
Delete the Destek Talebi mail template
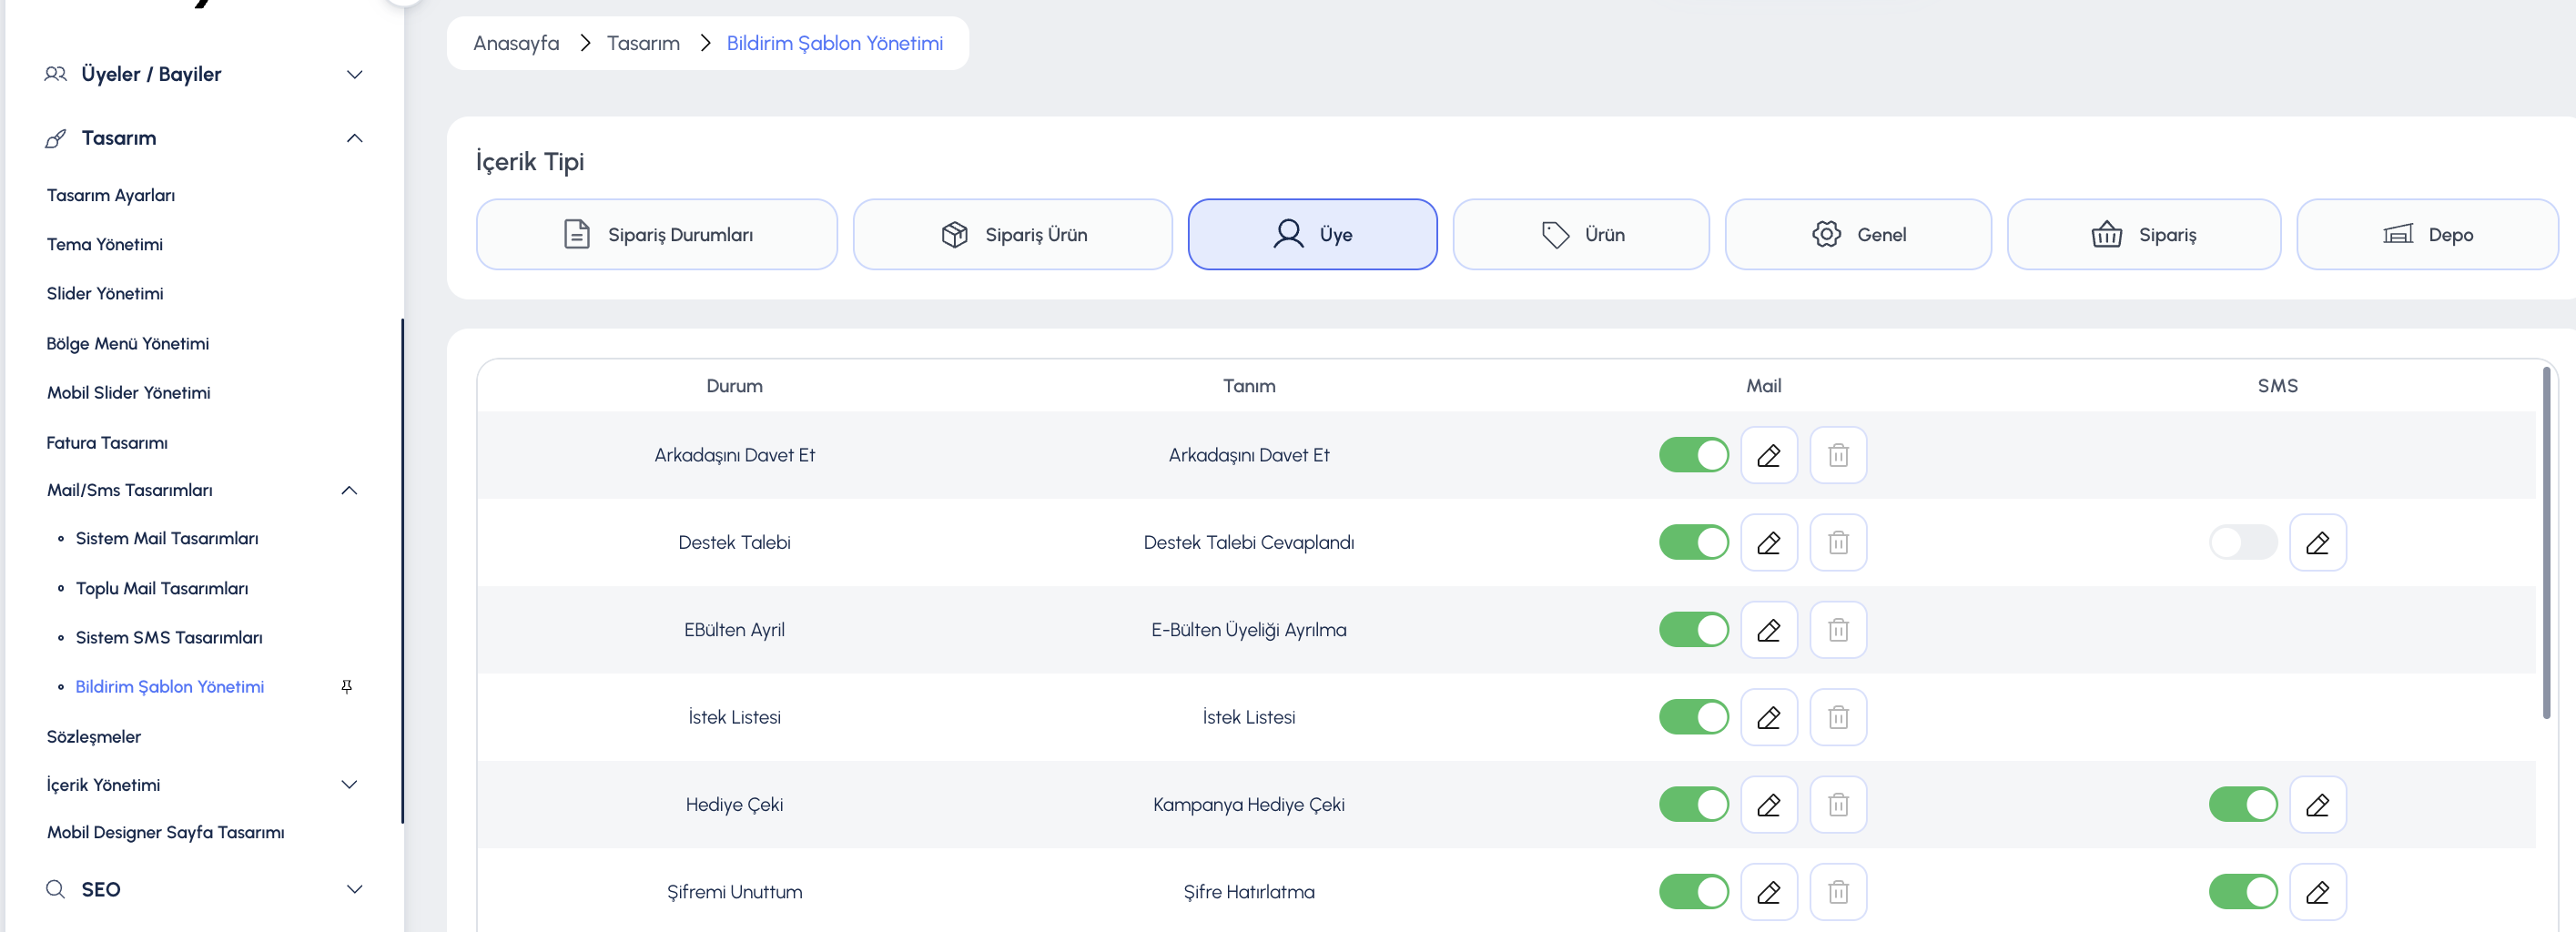(1838, 542)
